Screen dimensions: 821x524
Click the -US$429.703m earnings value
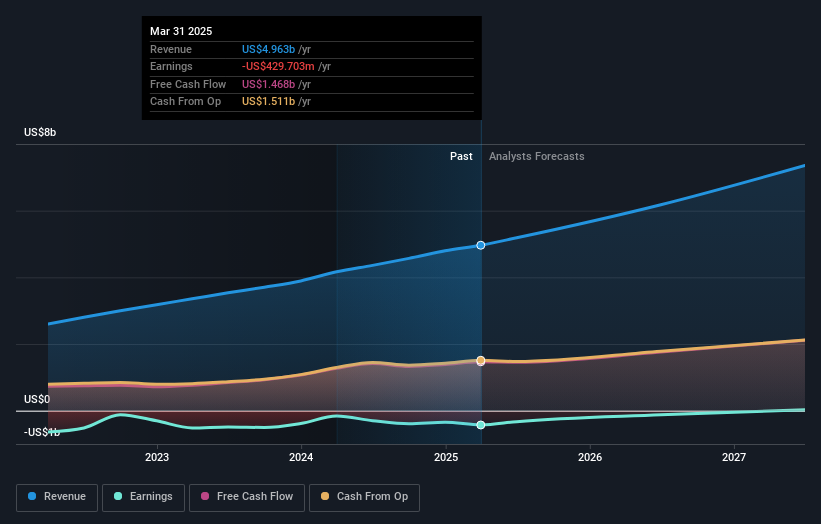(x=278, y=66)
